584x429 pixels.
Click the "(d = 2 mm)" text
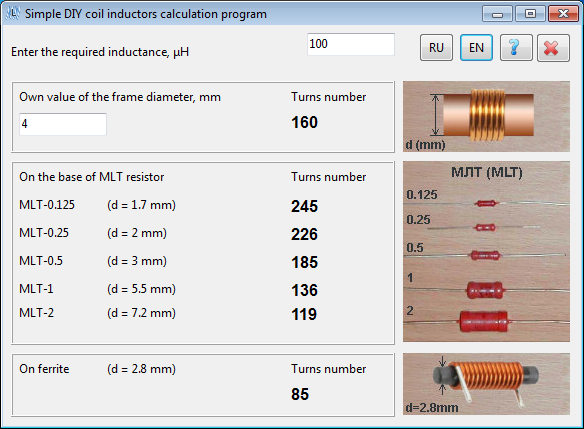(x=137, y=233)
